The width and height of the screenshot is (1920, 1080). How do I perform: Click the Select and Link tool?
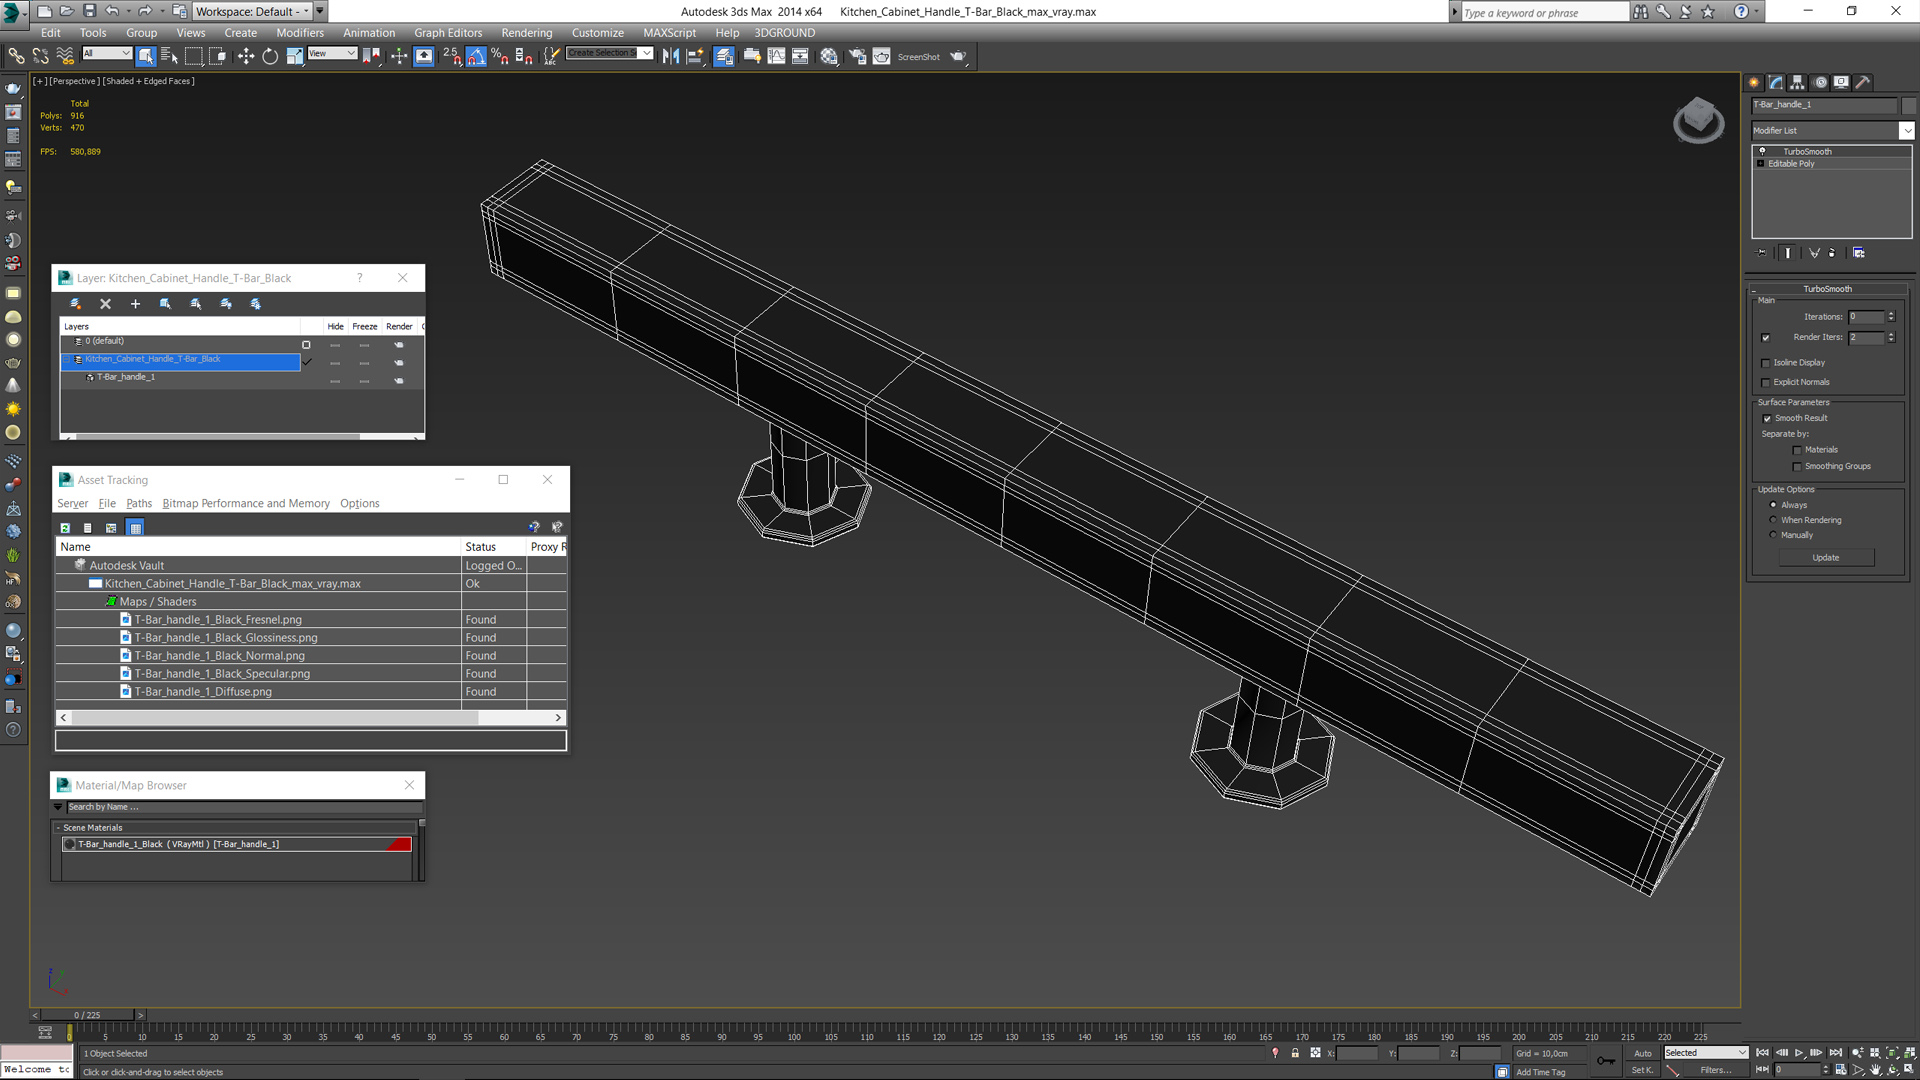pyautogui.click(x=16, y=56)
